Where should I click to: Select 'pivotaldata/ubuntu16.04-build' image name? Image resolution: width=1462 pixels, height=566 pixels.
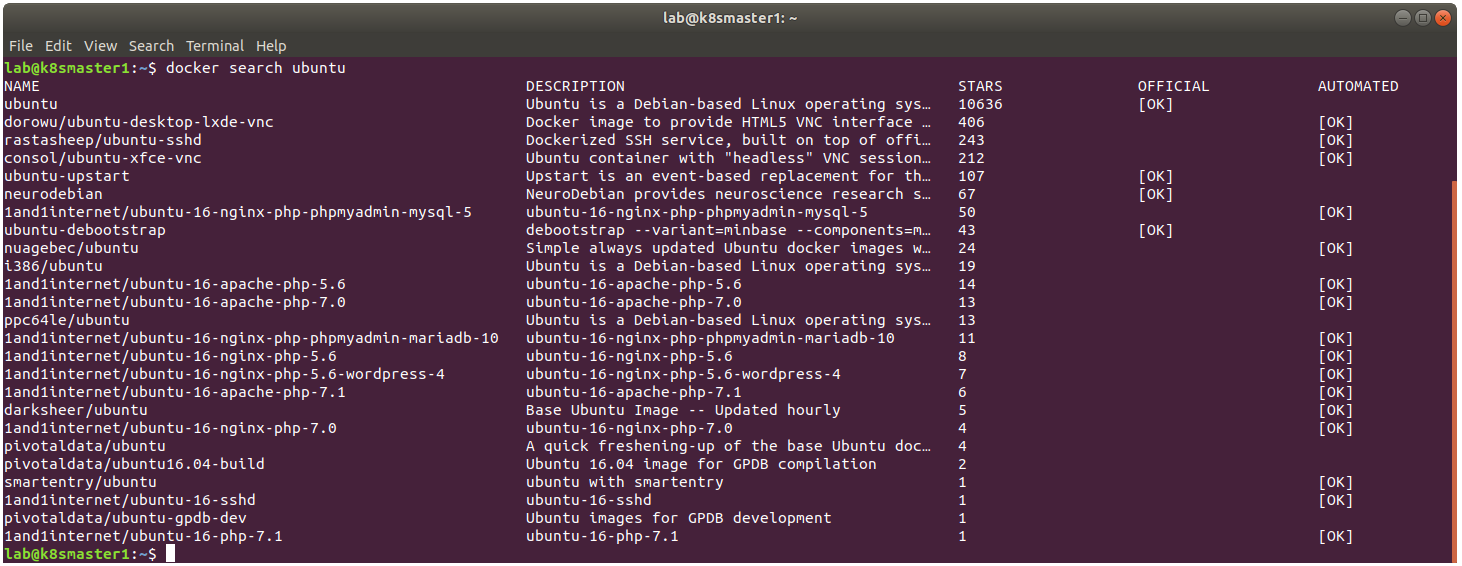click(x=134, y=464)
